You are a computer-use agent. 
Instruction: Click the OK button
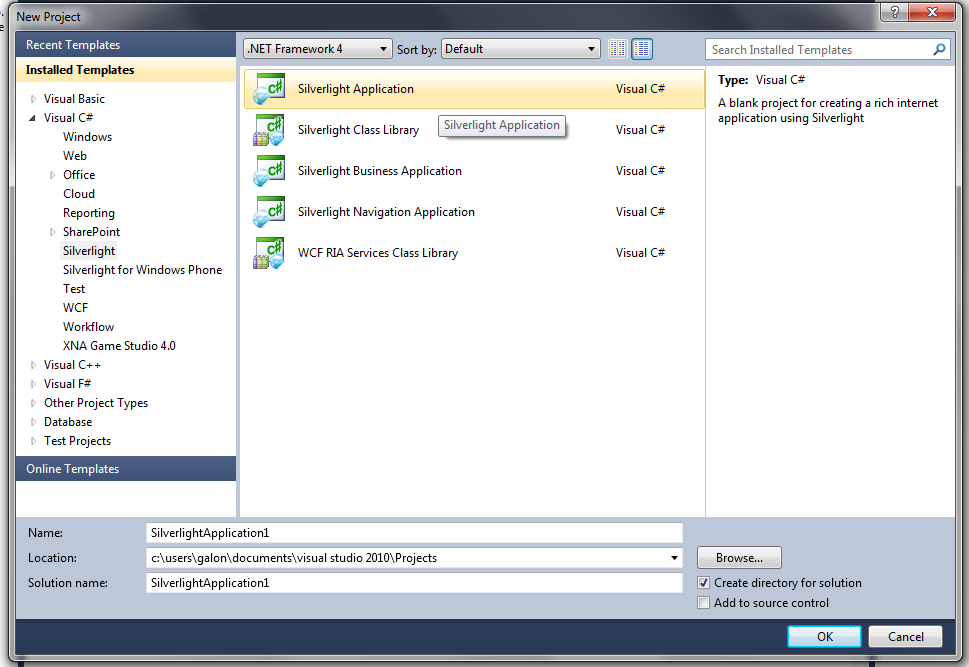824,637
